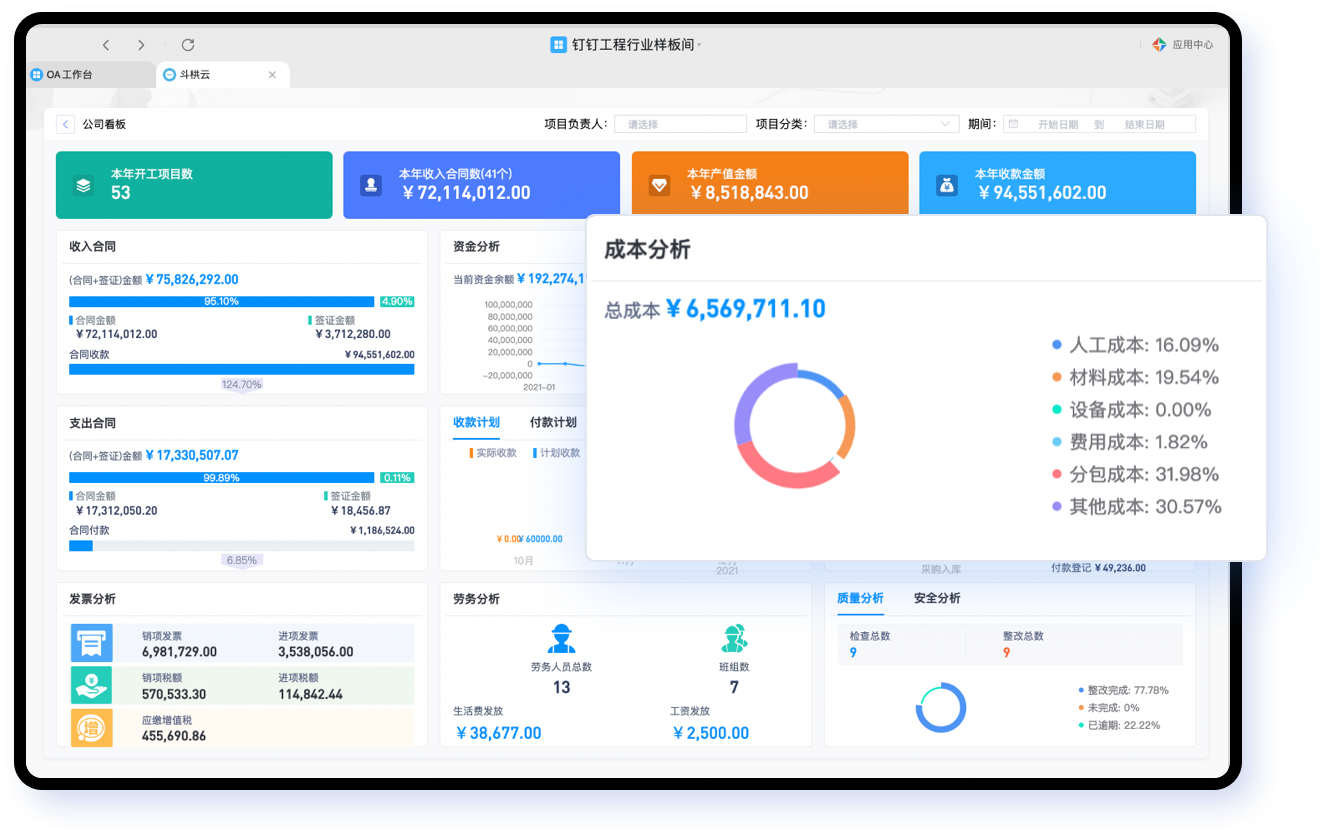
Task: Click the 本年产值金额 card icon
Action: pos(659,185)
